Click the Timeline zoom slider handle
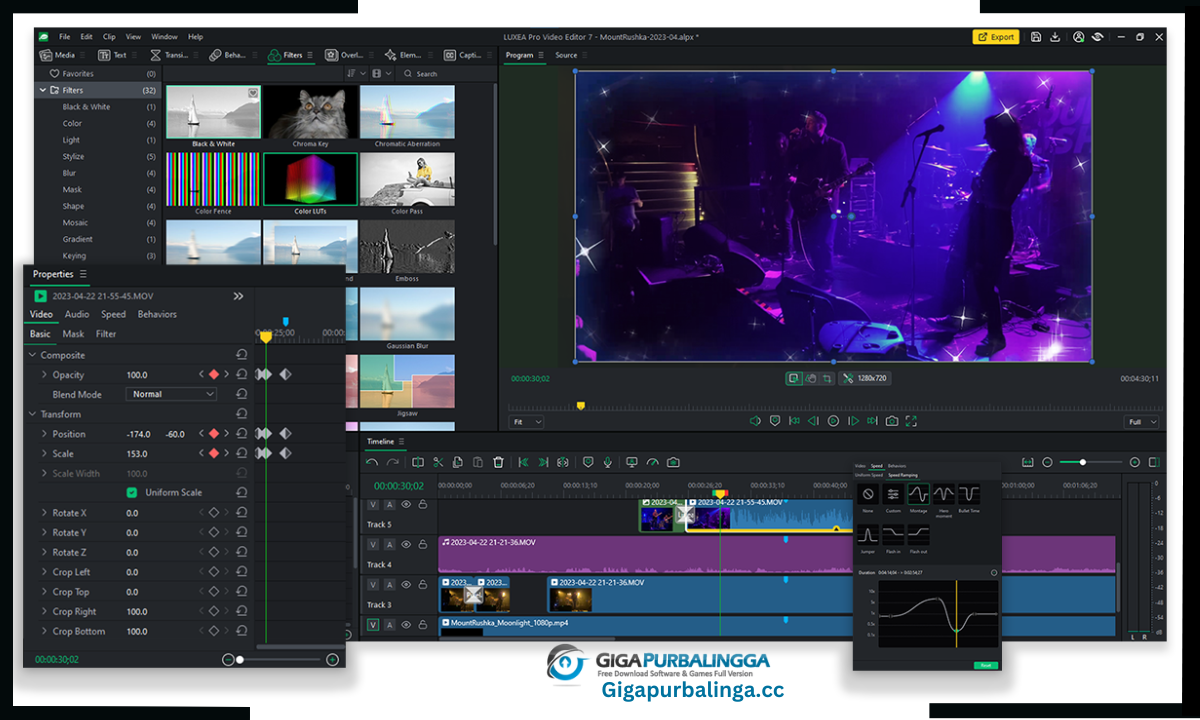The height and width of the screenshot is (720, 1200). [1083, 462]
